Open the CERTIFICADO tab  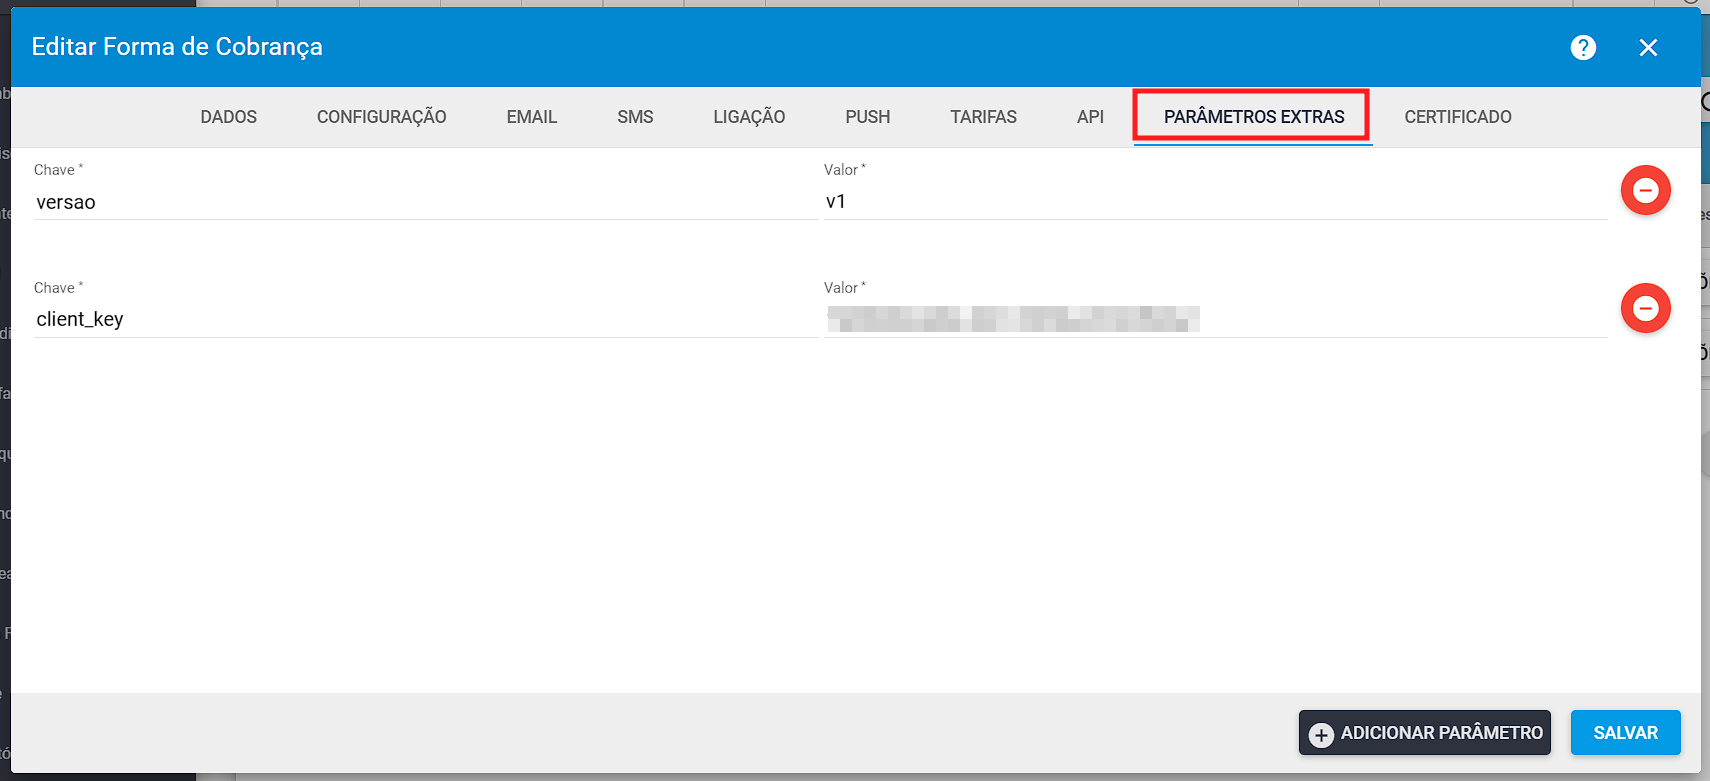click(1458, 117)
